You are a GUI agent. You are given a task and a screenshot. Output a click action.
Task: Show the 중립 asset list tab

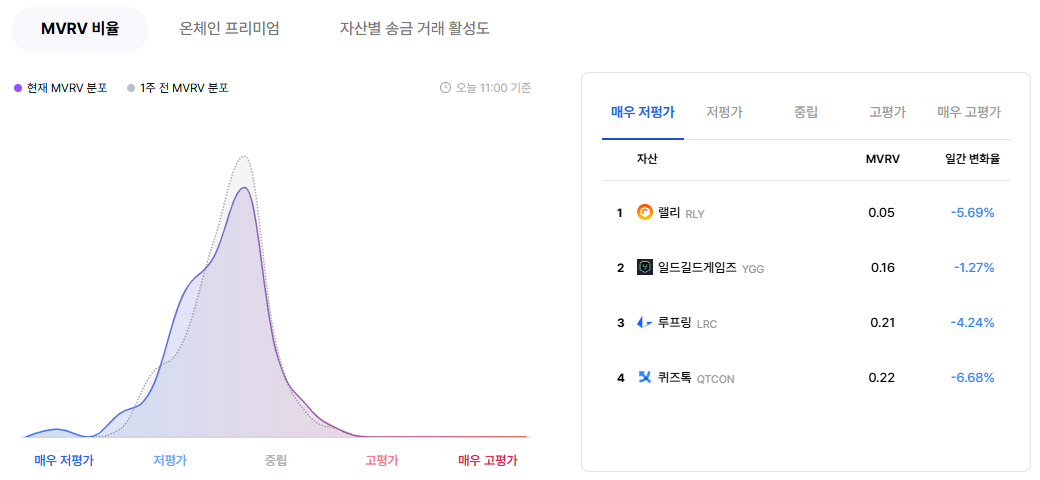tap(806, 112)
